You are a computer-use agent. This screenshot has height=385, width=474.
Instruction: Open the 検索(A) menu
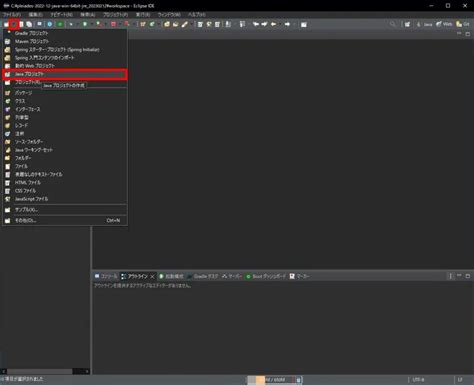click(88, 15)
